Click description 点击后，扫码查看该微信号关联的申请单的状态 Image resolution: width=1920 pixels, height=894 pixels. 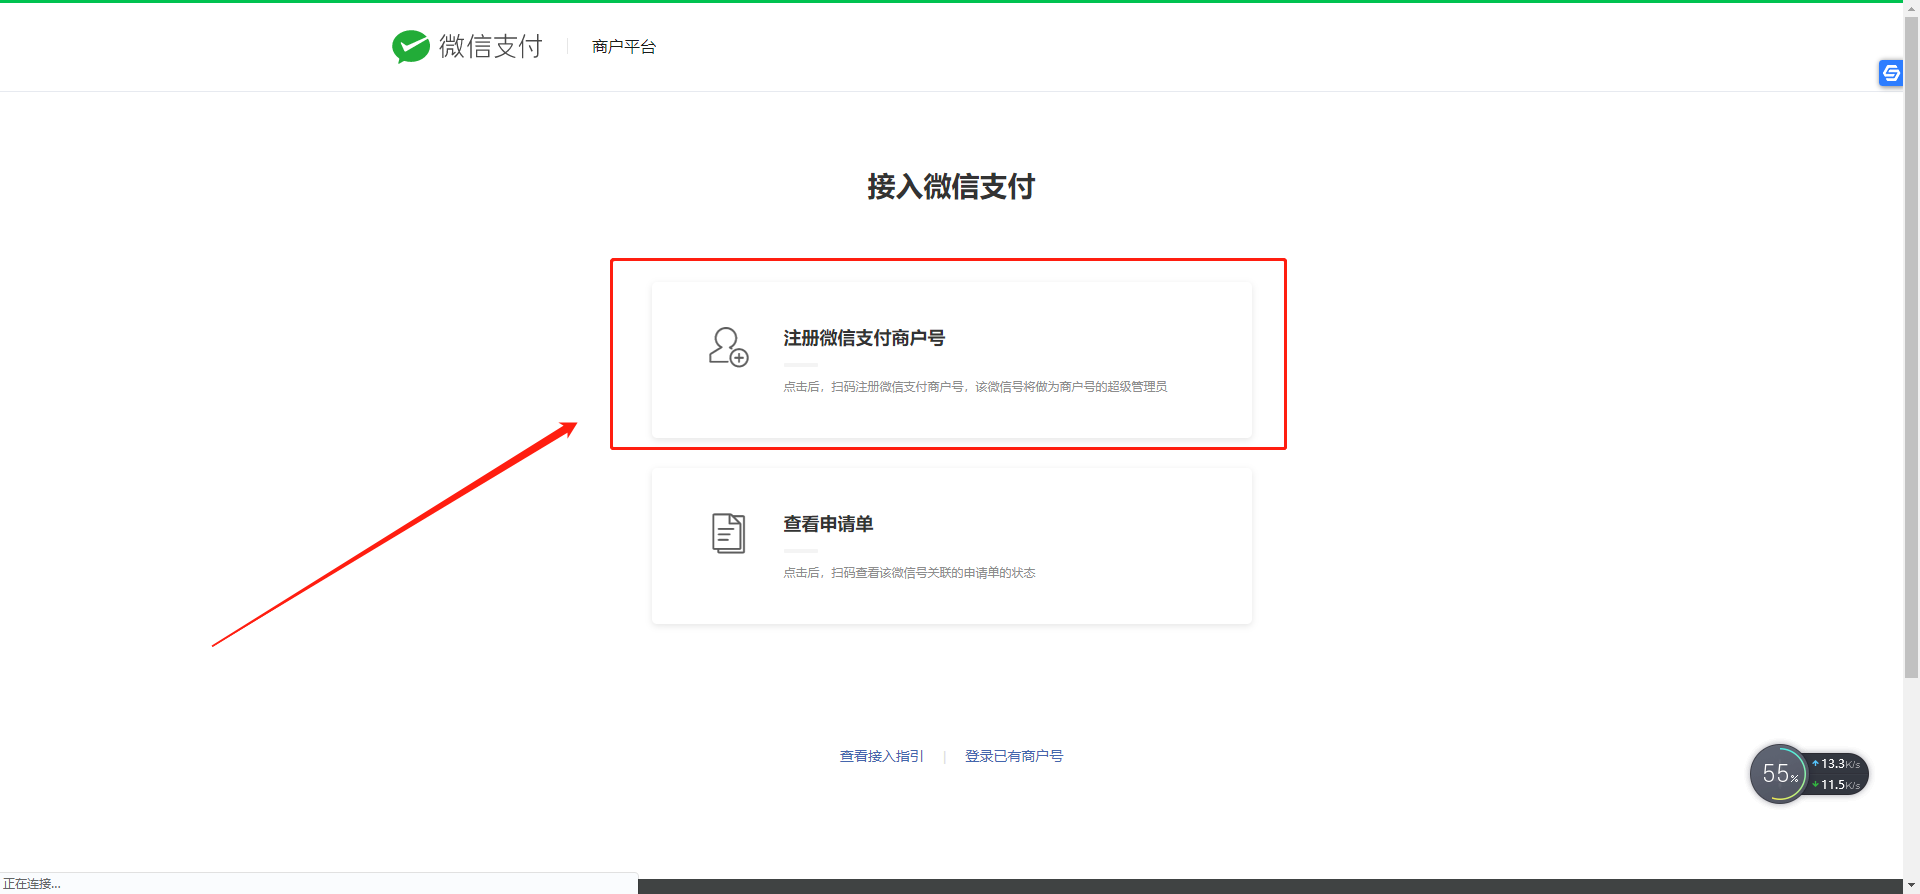click(x=909, y=573)
